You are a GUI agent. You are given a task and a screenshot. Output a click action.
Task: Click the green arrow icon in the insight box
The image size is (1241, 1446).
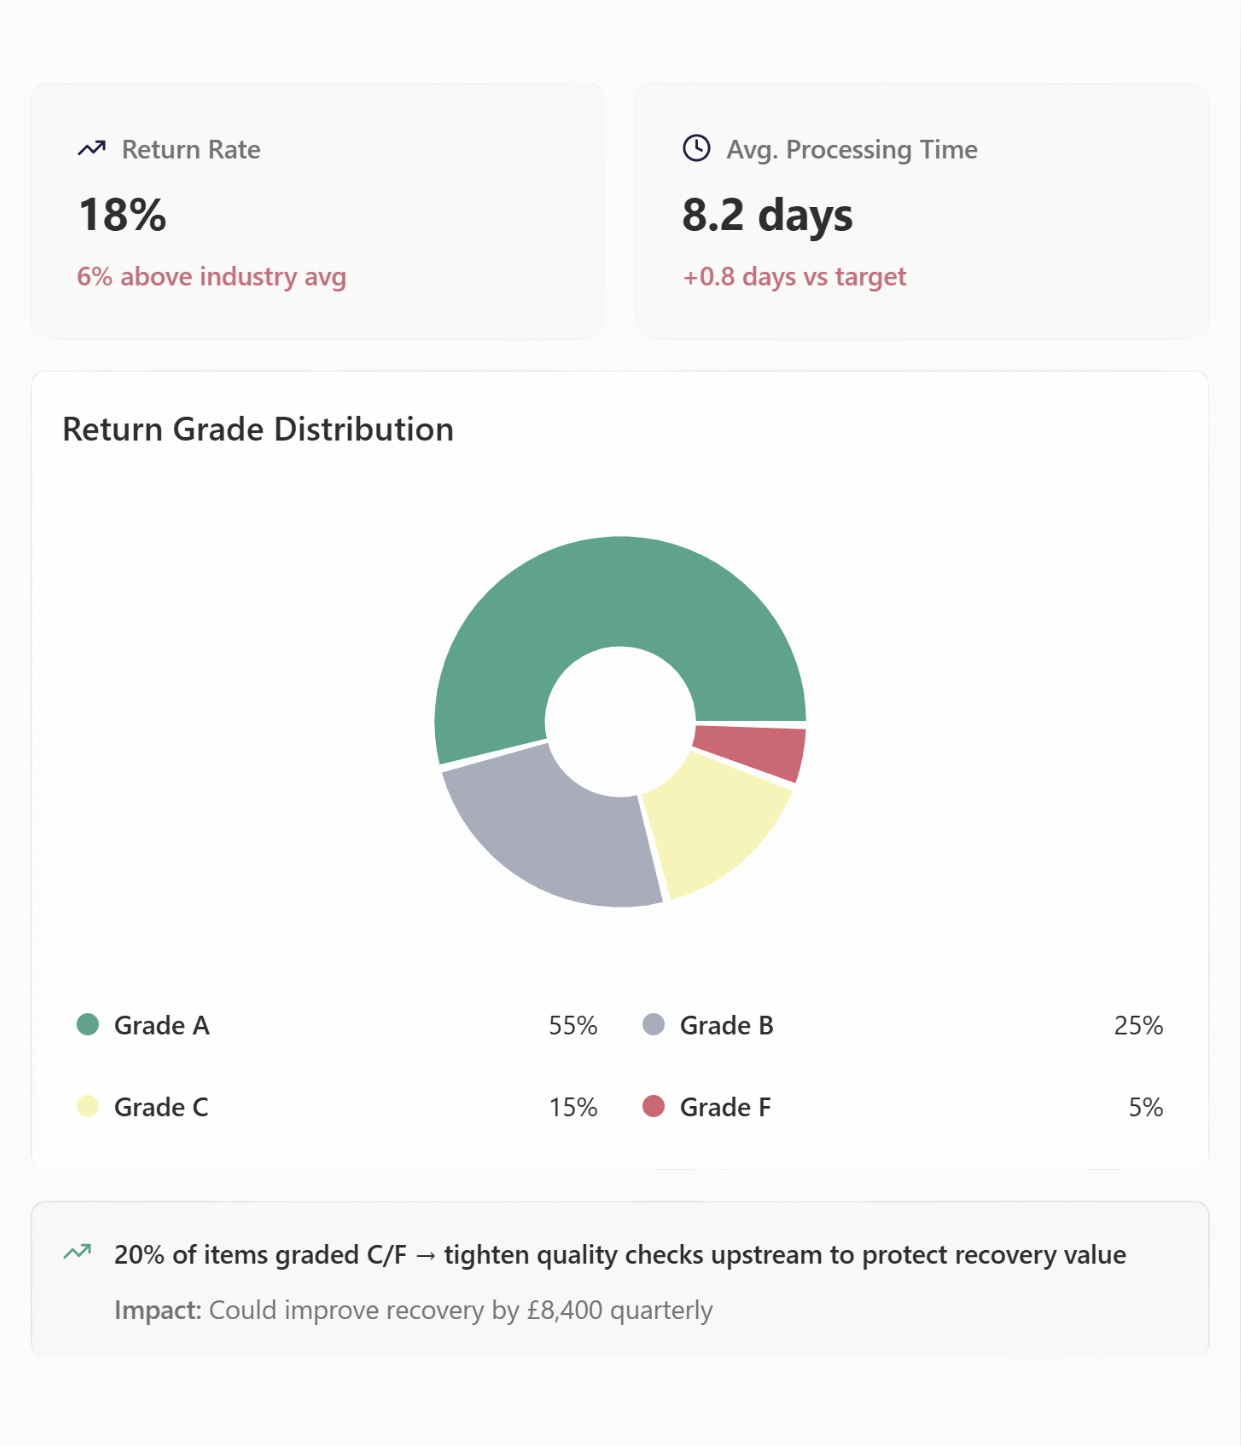coord(78,1251)
